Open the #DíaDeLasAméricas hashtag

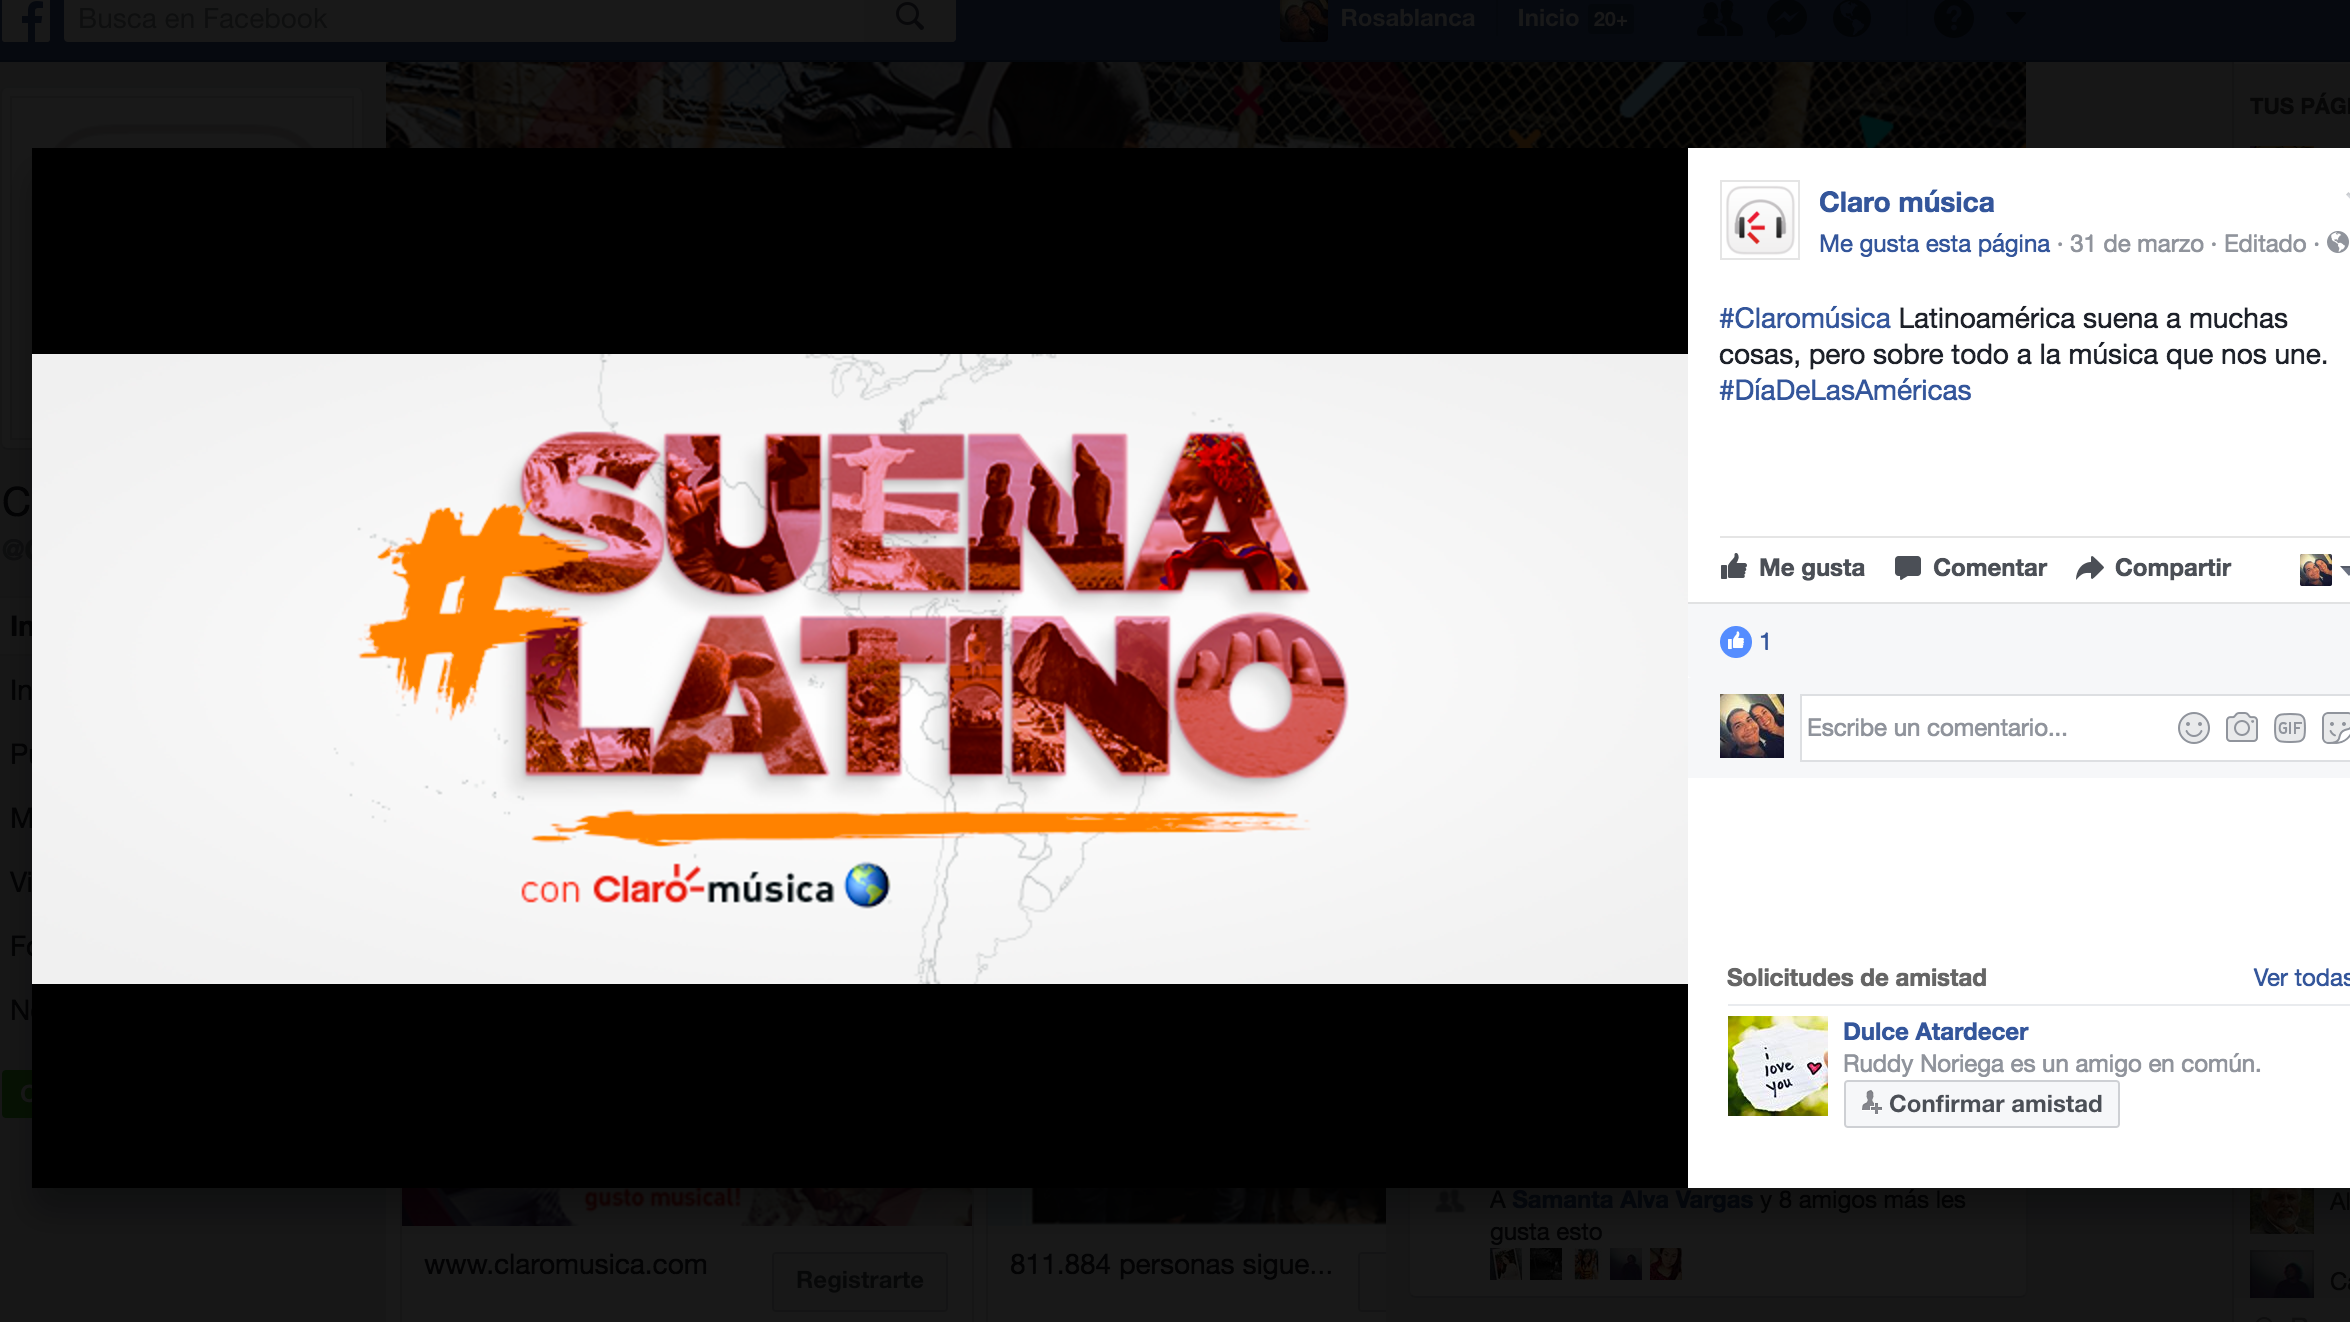(1845, 390)
